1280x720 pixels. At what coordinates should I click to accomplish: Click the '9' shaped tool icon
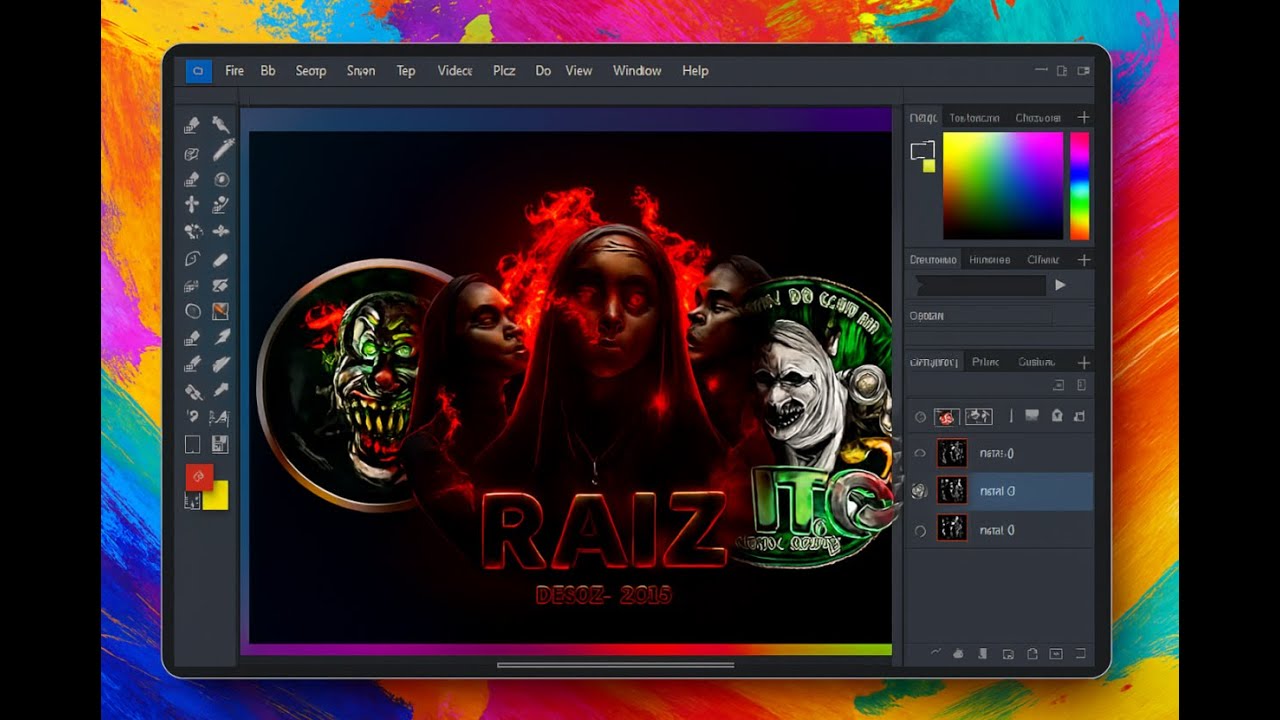click(192, 417)
